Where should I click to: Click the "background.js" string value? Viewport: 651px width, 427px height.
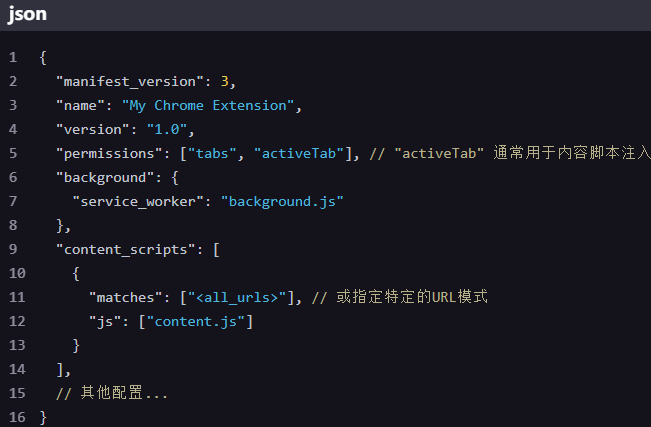[x=282, y=201]
